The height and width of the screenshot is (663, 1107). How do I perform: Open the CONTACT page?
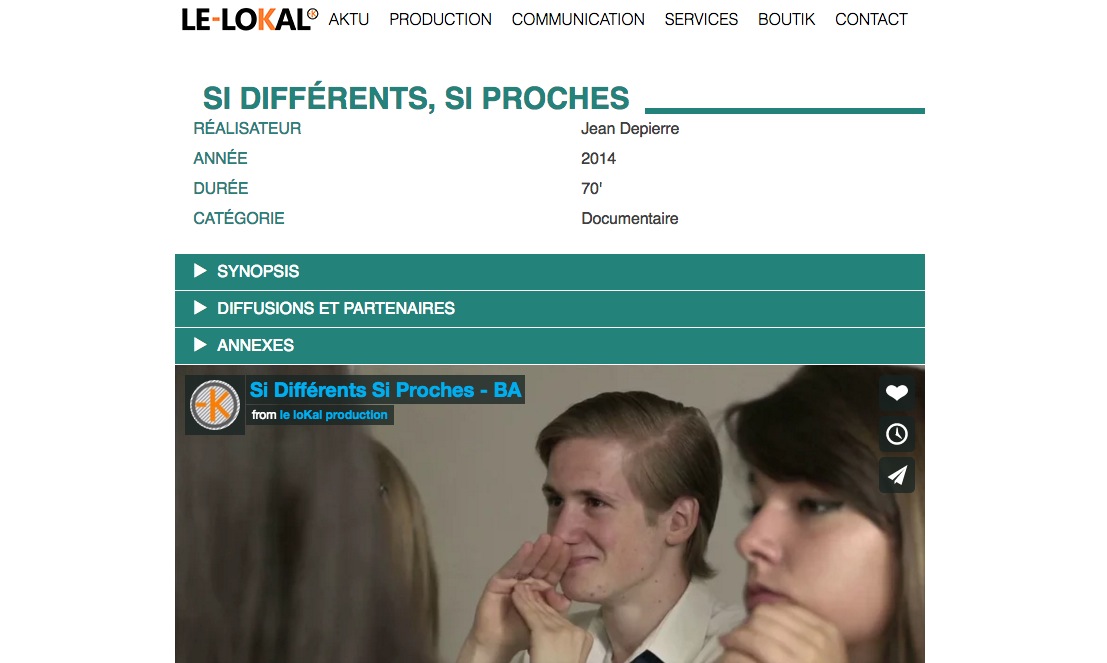pos(871,20)
